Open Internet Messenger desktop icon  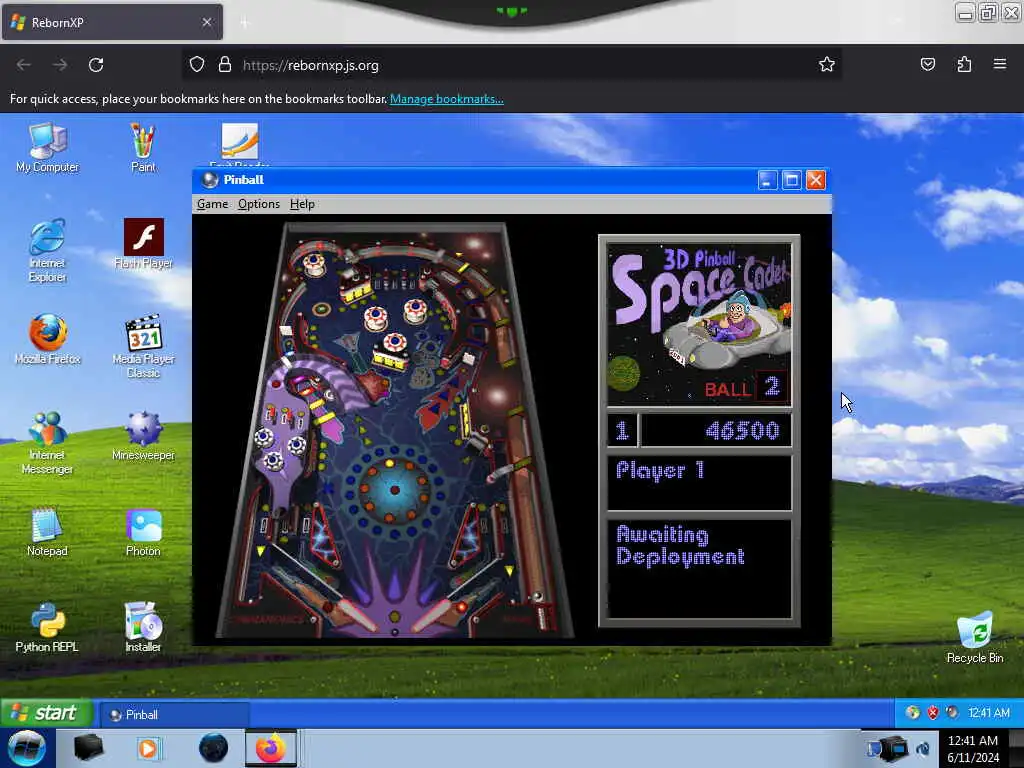47,442
